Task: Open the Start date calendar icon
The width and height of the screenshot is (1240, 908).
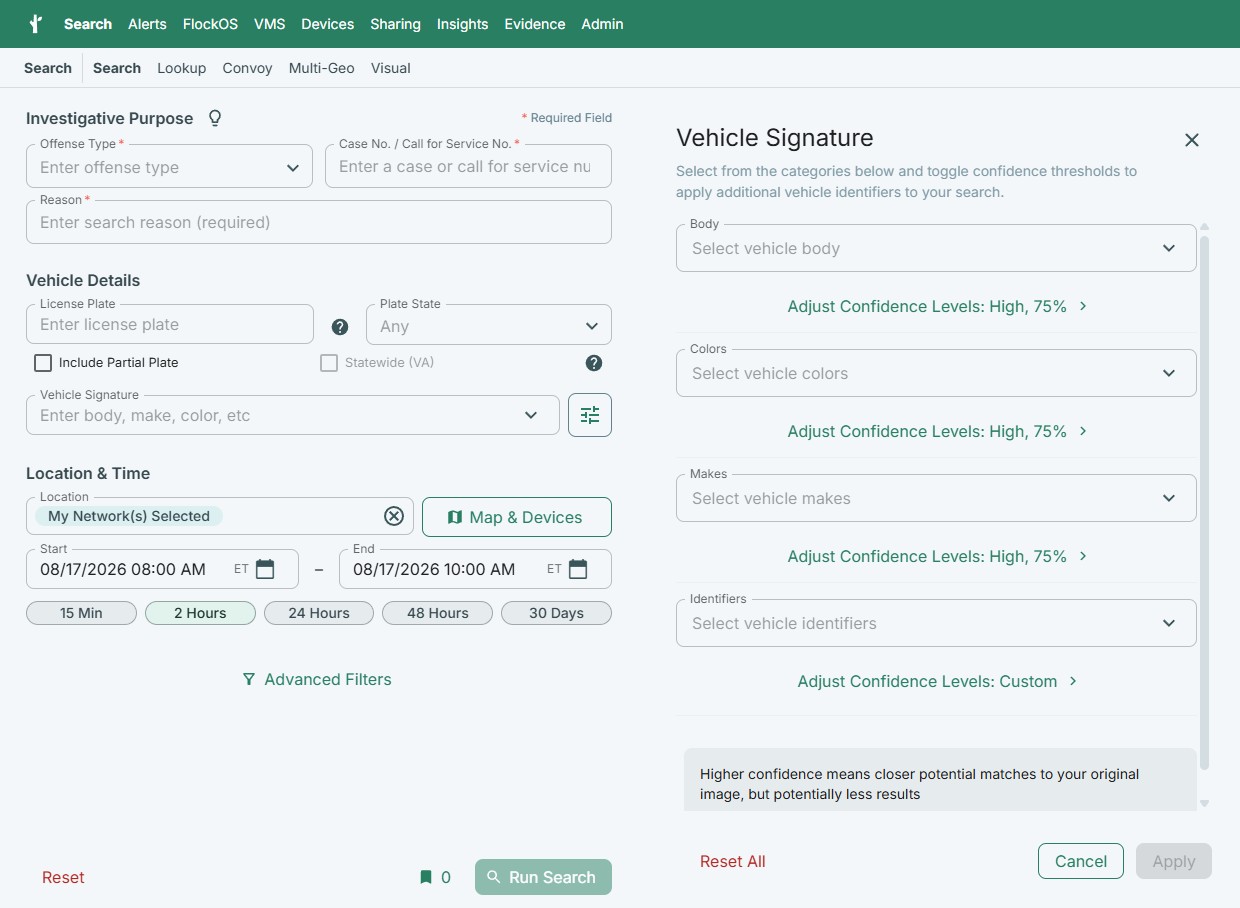Action: [x=265, y=569]
